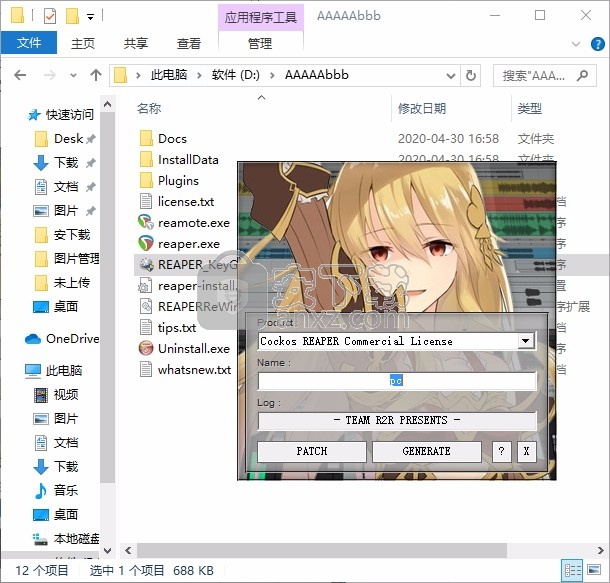Open the blue help question mark icon

click(x=597, y=44)
